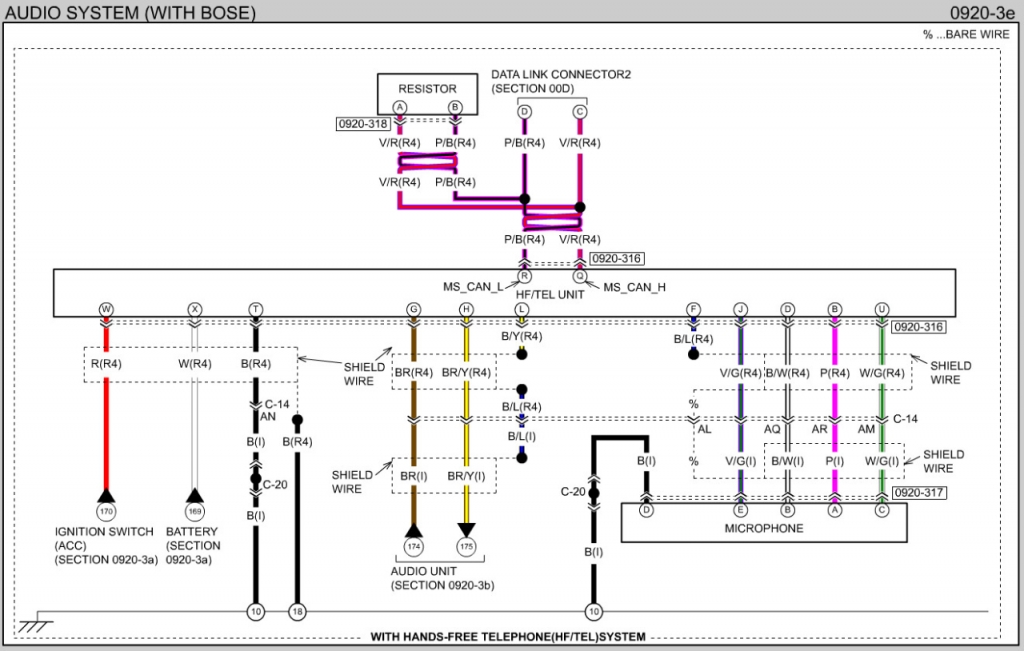Open the 0920-317 connector reference
The height and width of the screenshot is (651, 1024).
pyautogui.click(x=919, y=493)
